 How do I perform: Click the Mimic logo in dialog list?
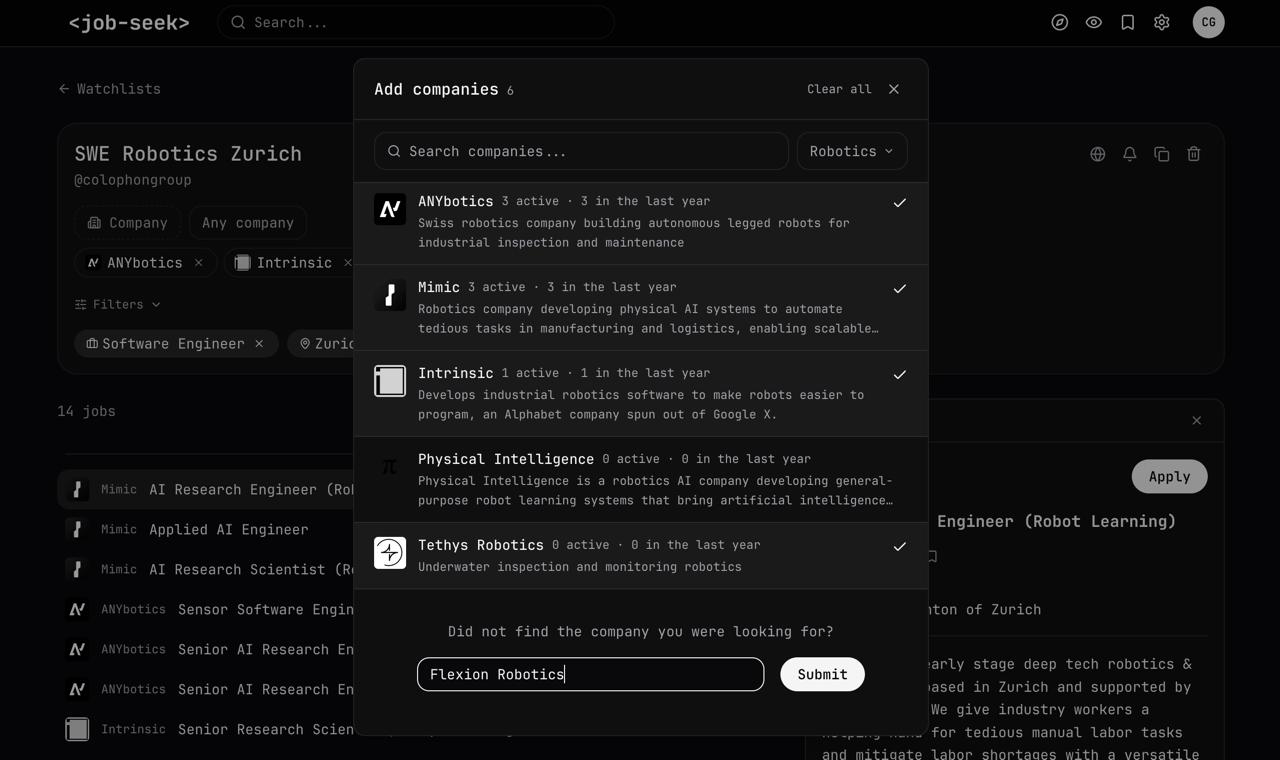390,295
